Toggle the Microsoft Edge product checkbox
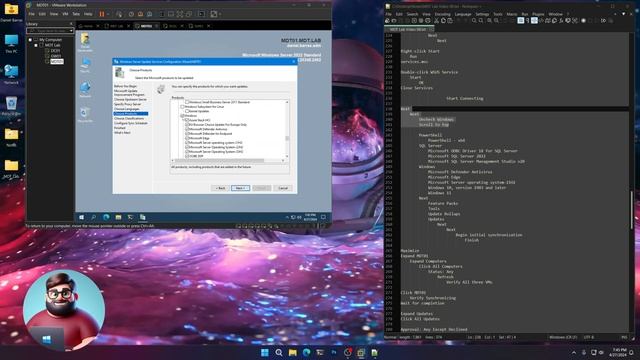640x360 pixels. pyautogui.click(x=187, y=138)
